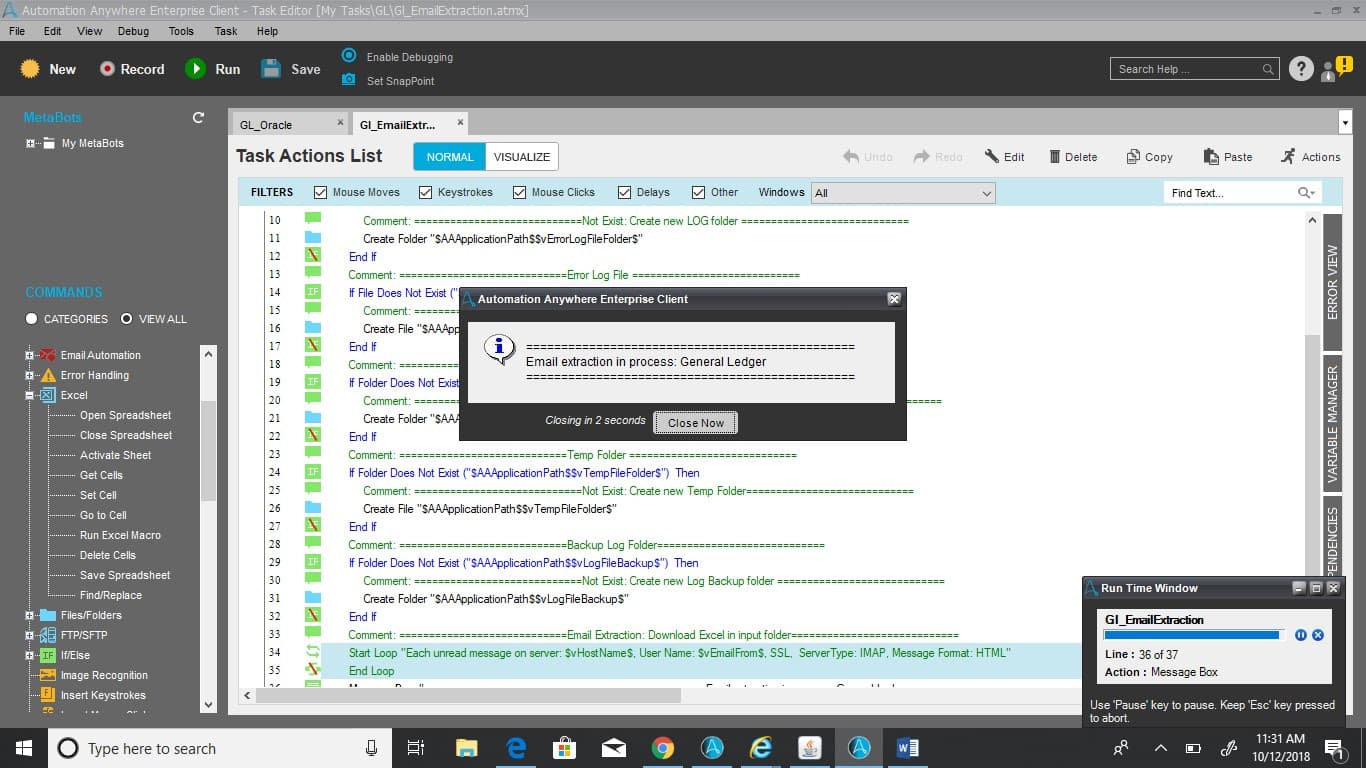
Task: Close the GI_EmailExtr tab with its X
Action: (460, 122)
